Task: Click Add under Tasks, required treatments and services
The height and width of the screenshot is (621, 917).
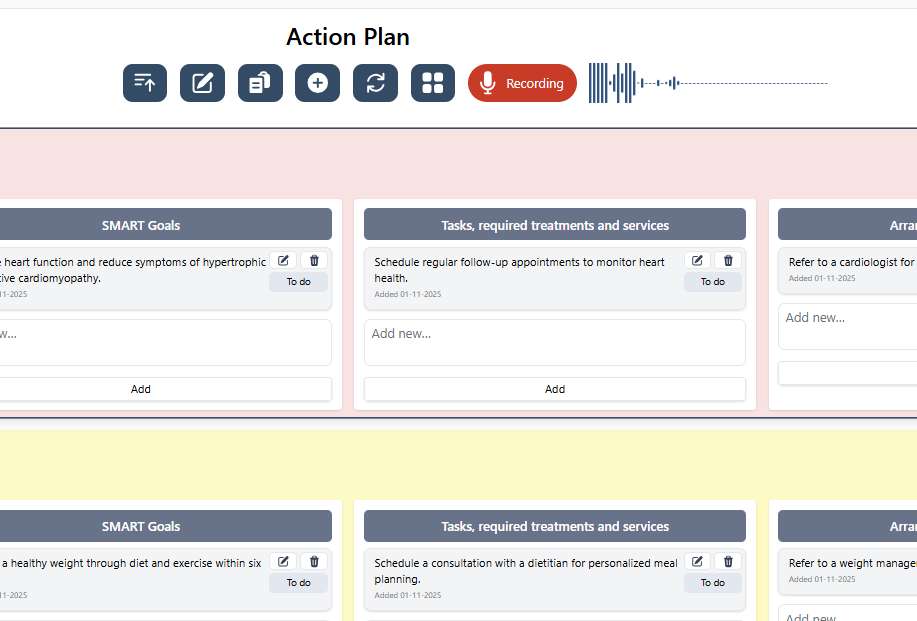Action: [554, 389]
